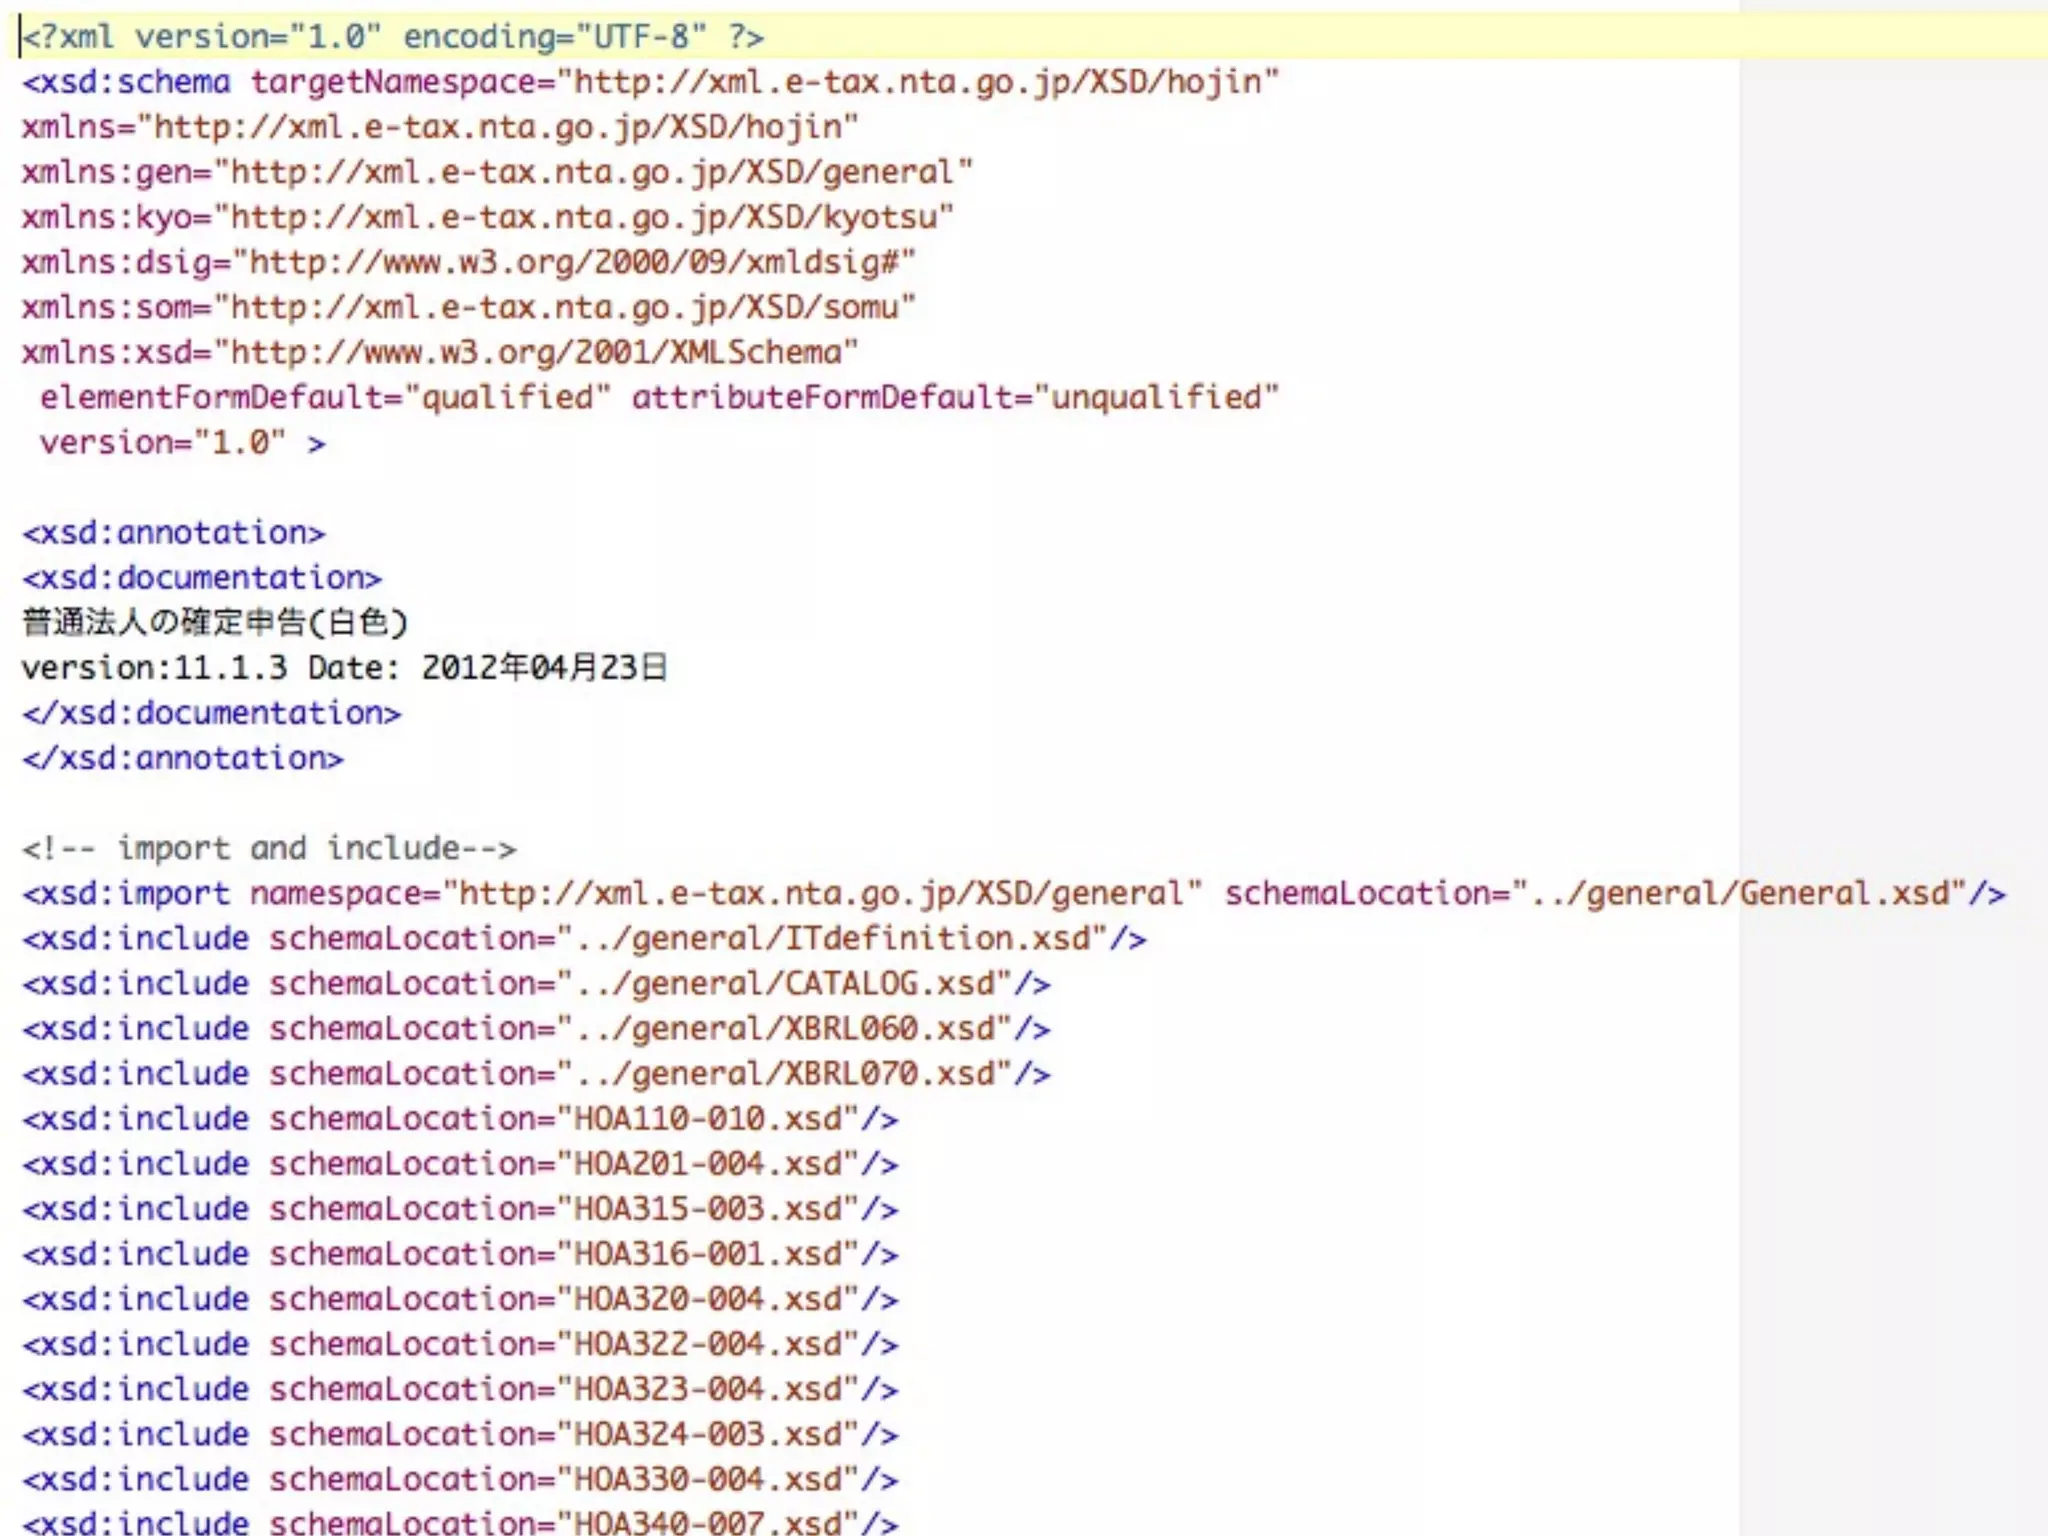Click the import and include comment
The image size is (2048, 1536).
pos(269,849)
